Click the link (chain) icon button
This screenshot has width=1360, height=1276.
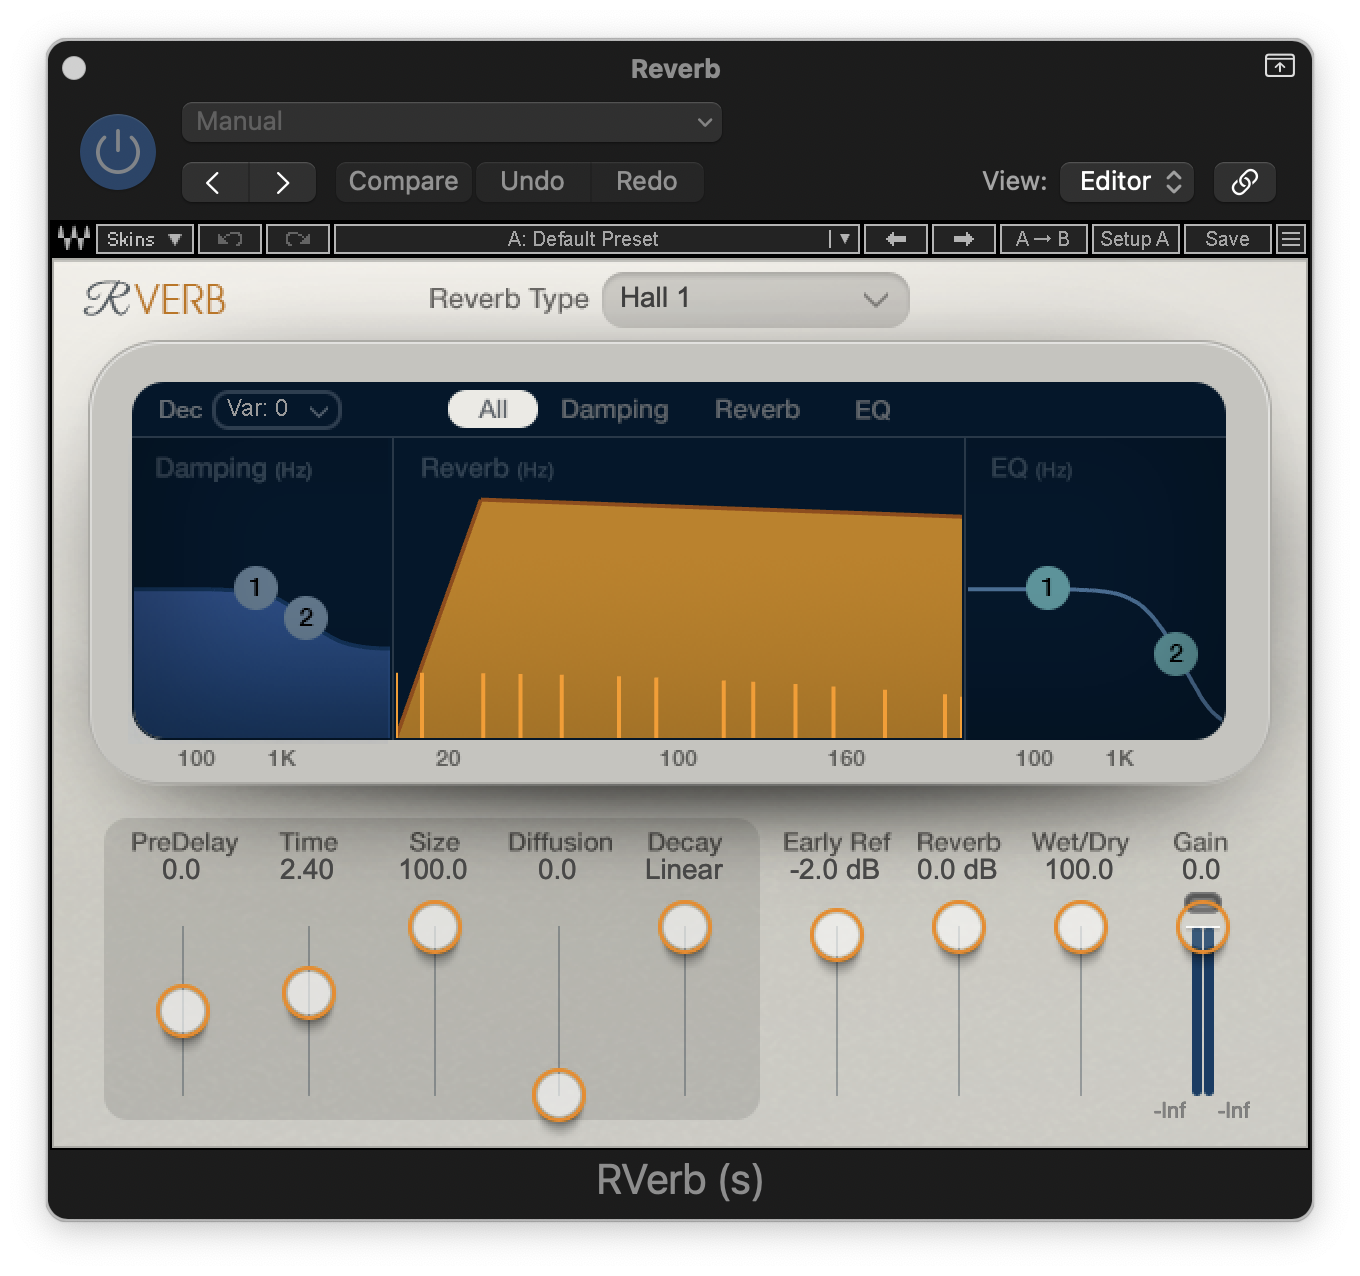tap(1244, 182)
